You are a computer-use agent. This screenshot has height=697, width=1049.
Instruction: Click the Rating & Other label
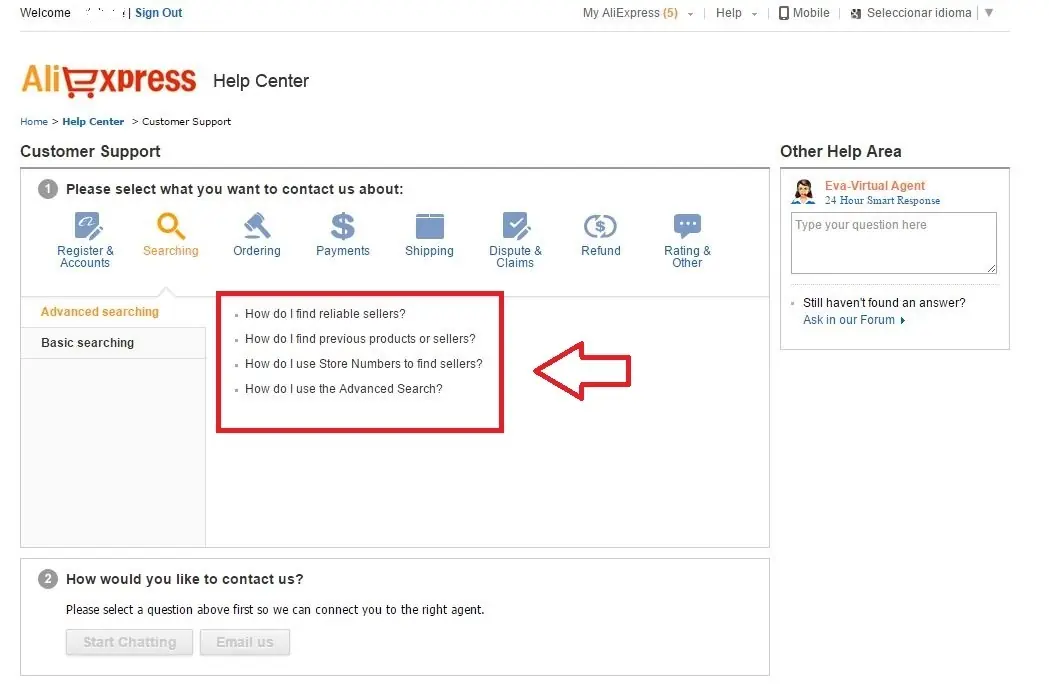687,257
